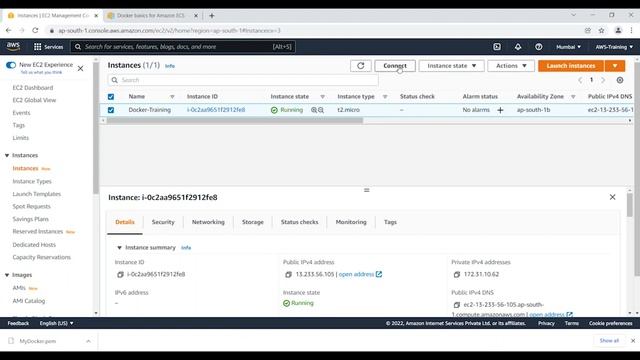
Task: Collapse the Instance summary section
Action: click(119, 248)
